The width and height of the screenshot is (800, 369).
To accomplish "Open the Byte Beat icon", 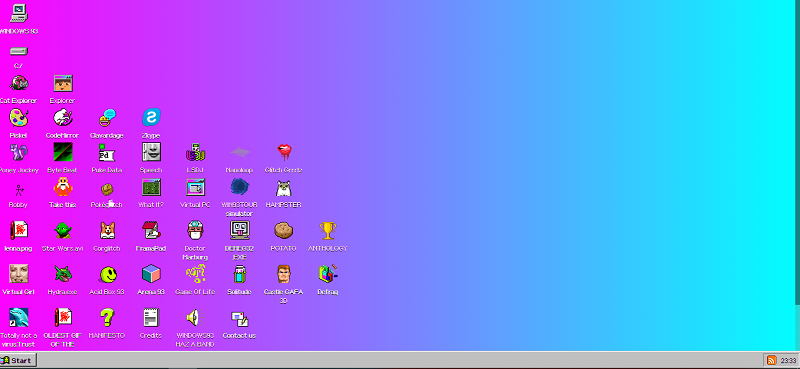I will tap(63, 152).
